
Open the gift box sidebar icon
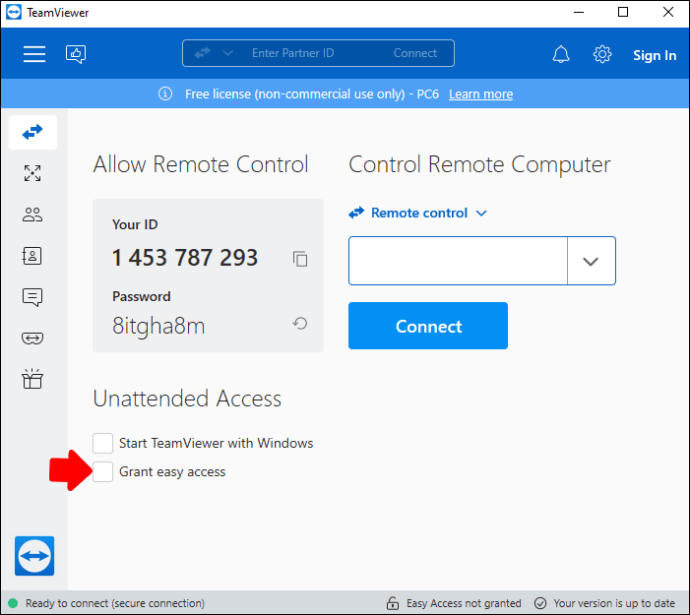(32, 379)
